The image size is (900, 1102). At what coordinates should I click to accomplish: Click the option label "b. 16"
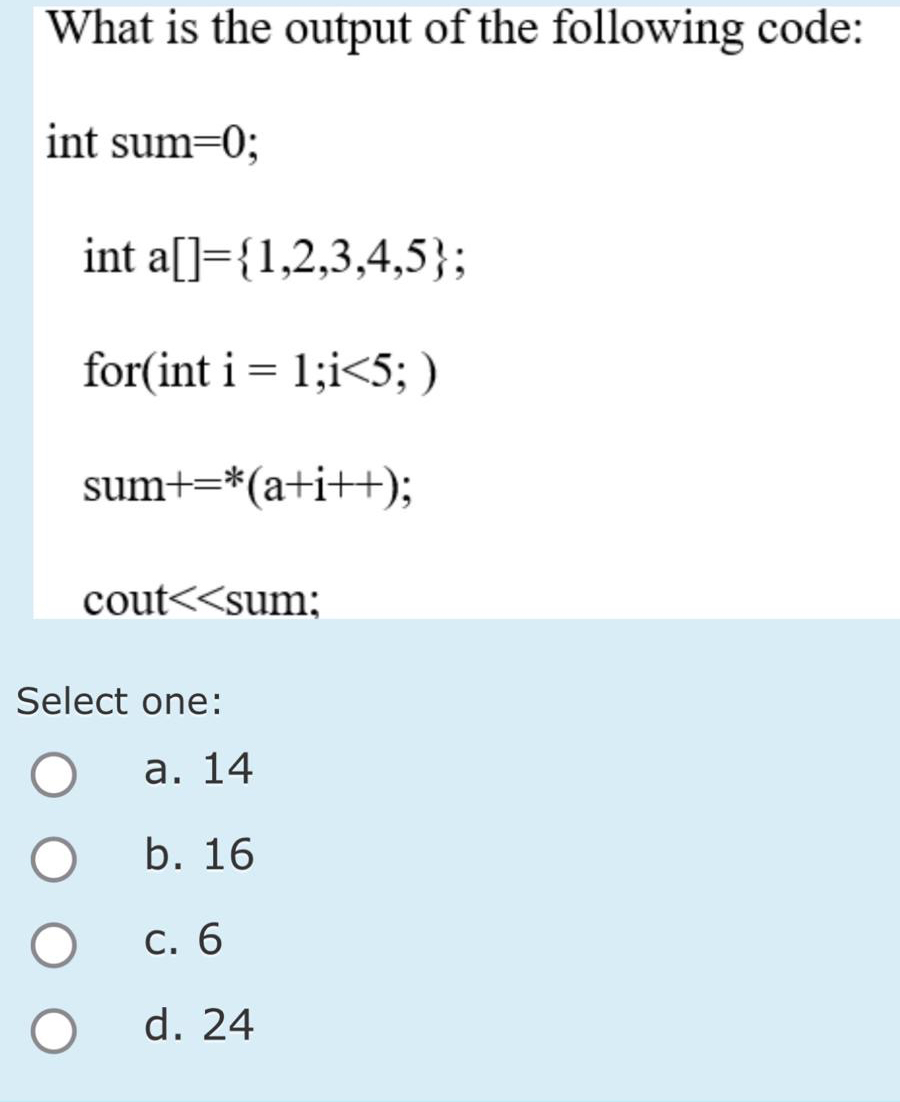(x=198, y=855)
